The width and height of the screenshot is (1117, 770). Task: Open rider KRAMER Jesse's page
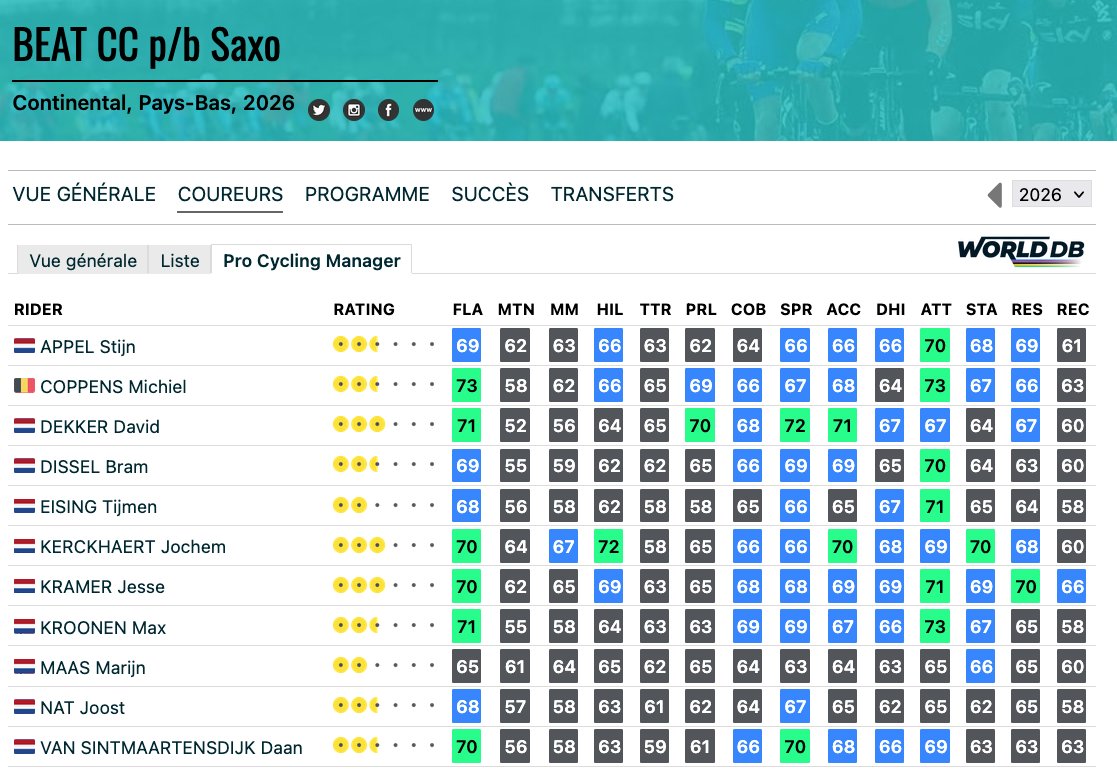(x=102, y=587)
